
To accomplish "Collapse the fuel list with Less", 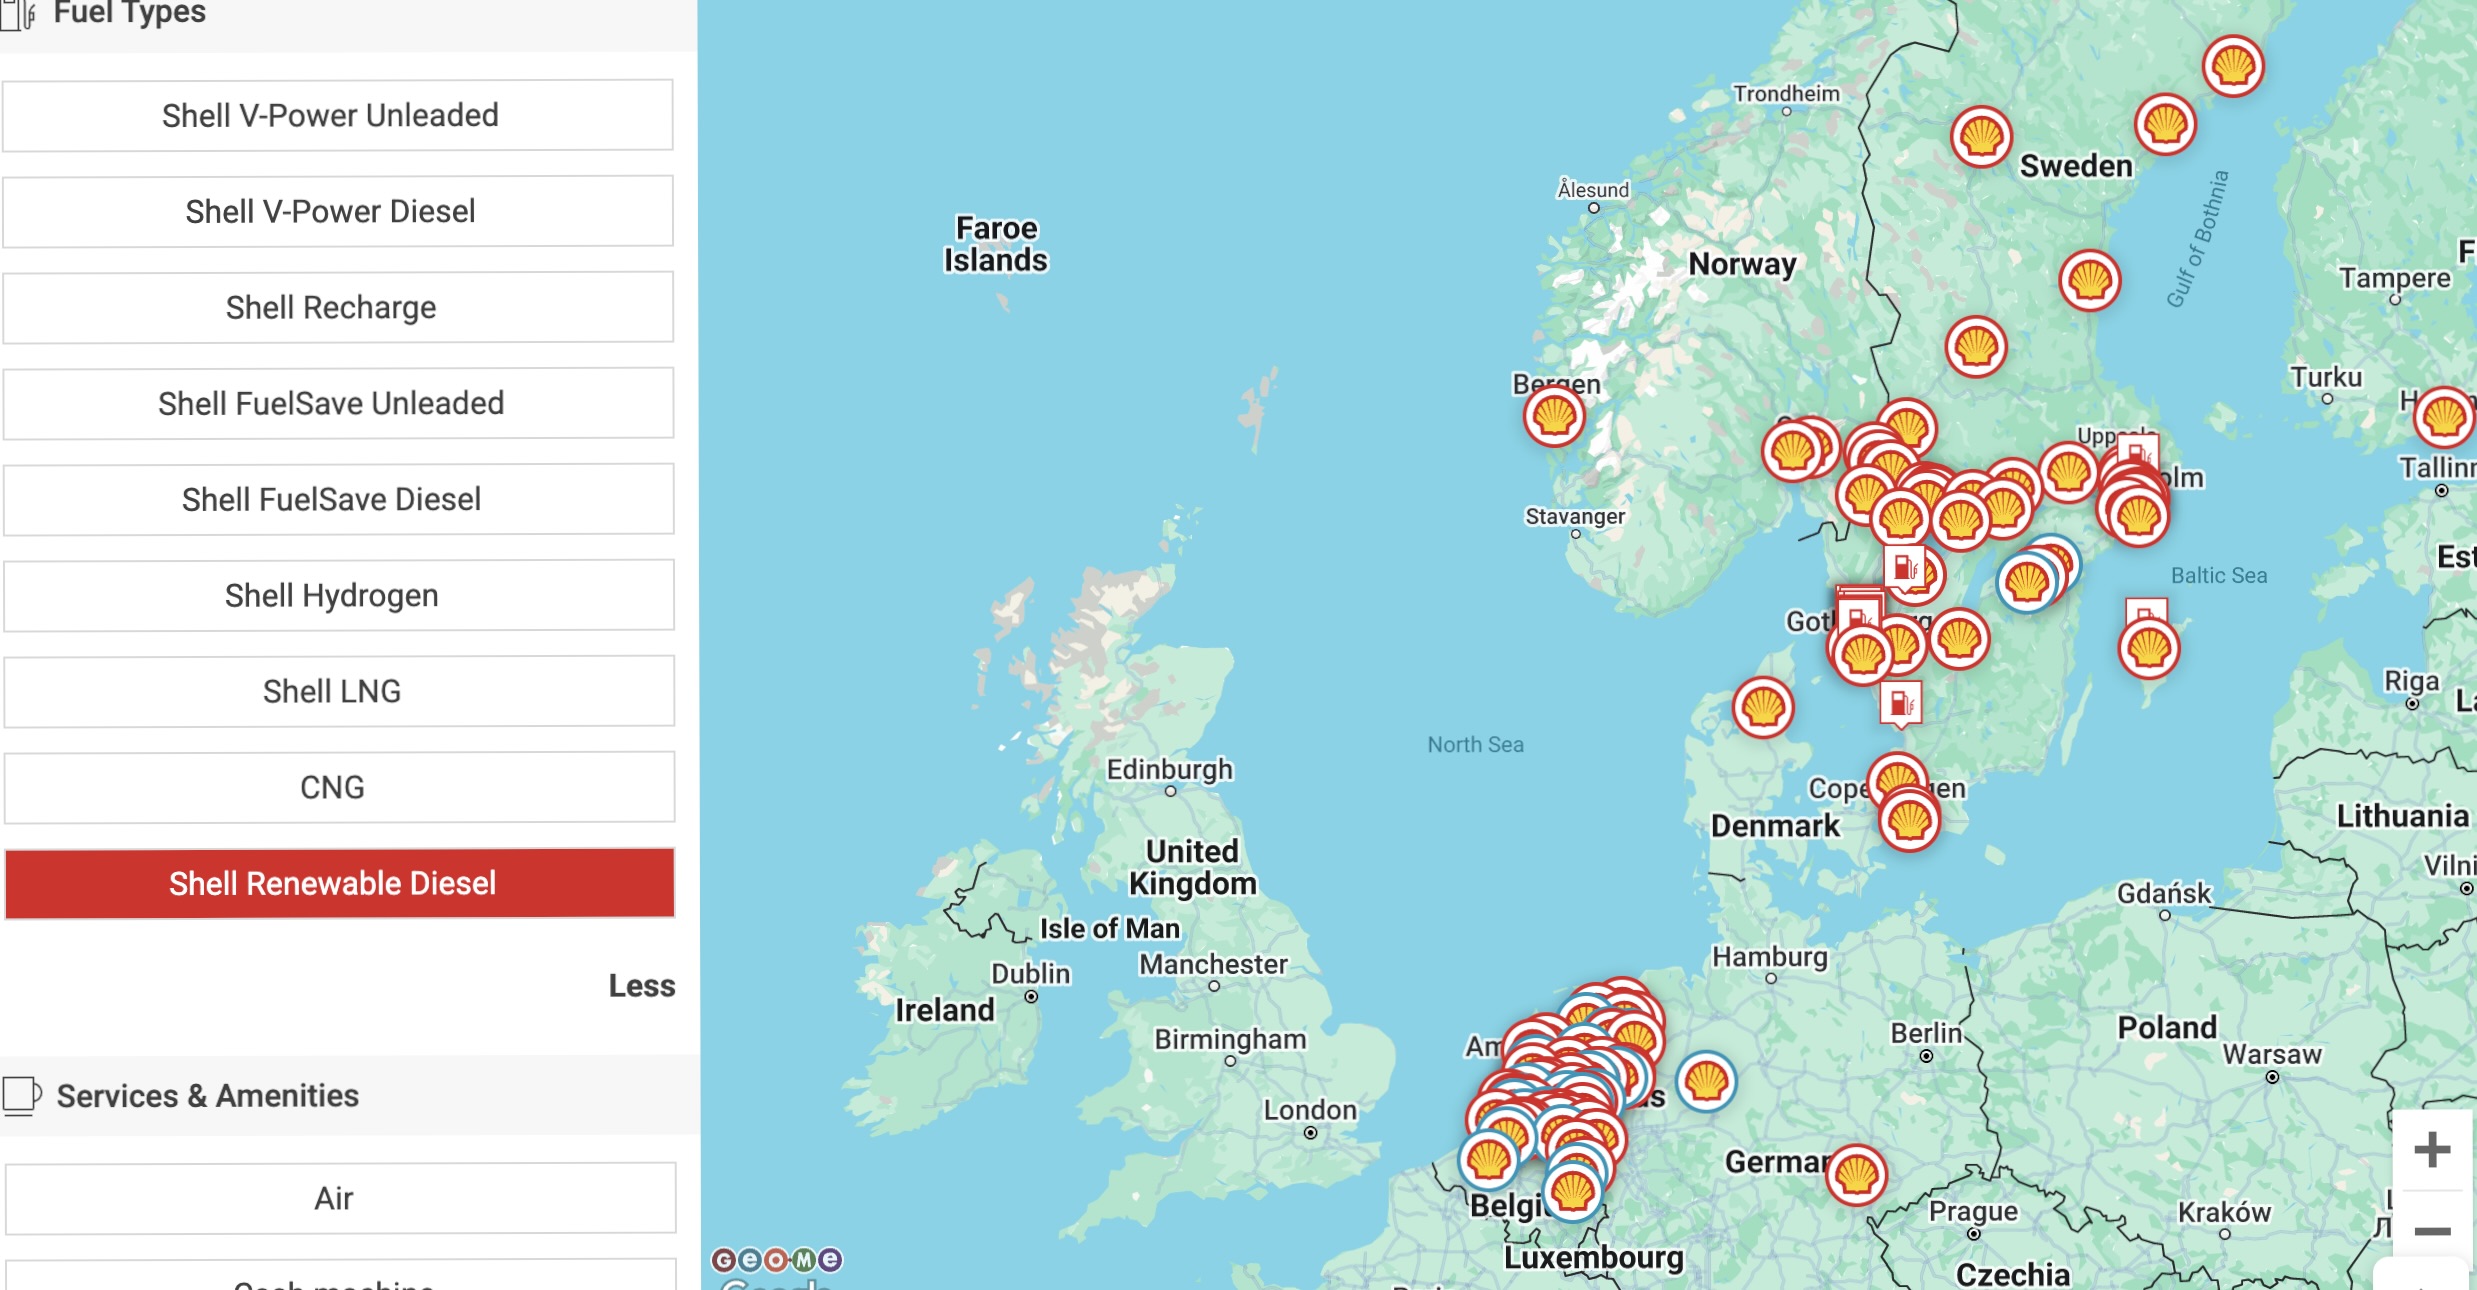I will (x=642, y=986).
